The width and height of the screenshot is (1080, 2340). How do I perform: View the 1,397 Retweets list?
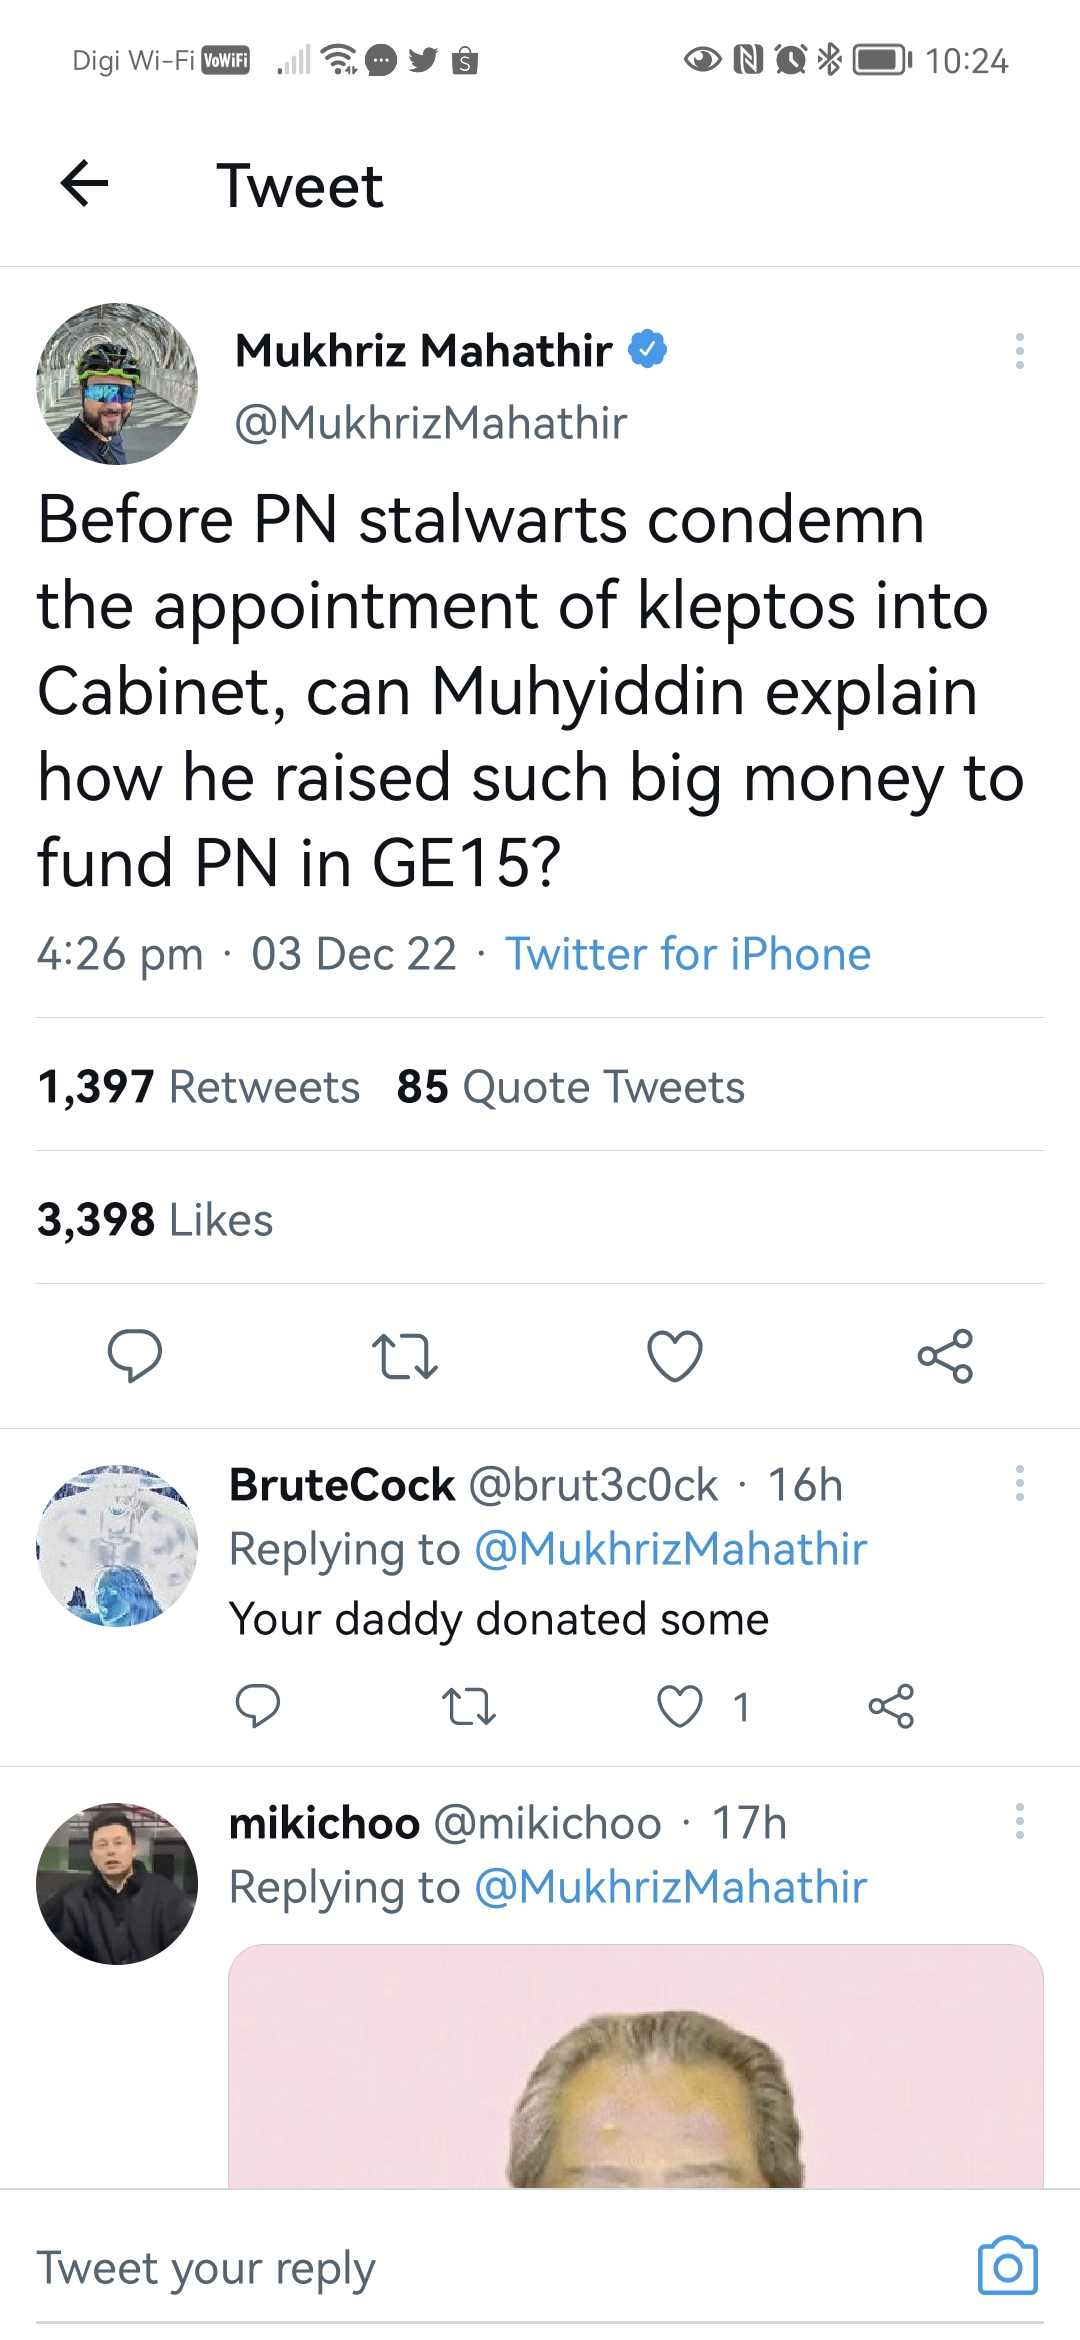pyautogui.click(x=199, y=1087)
